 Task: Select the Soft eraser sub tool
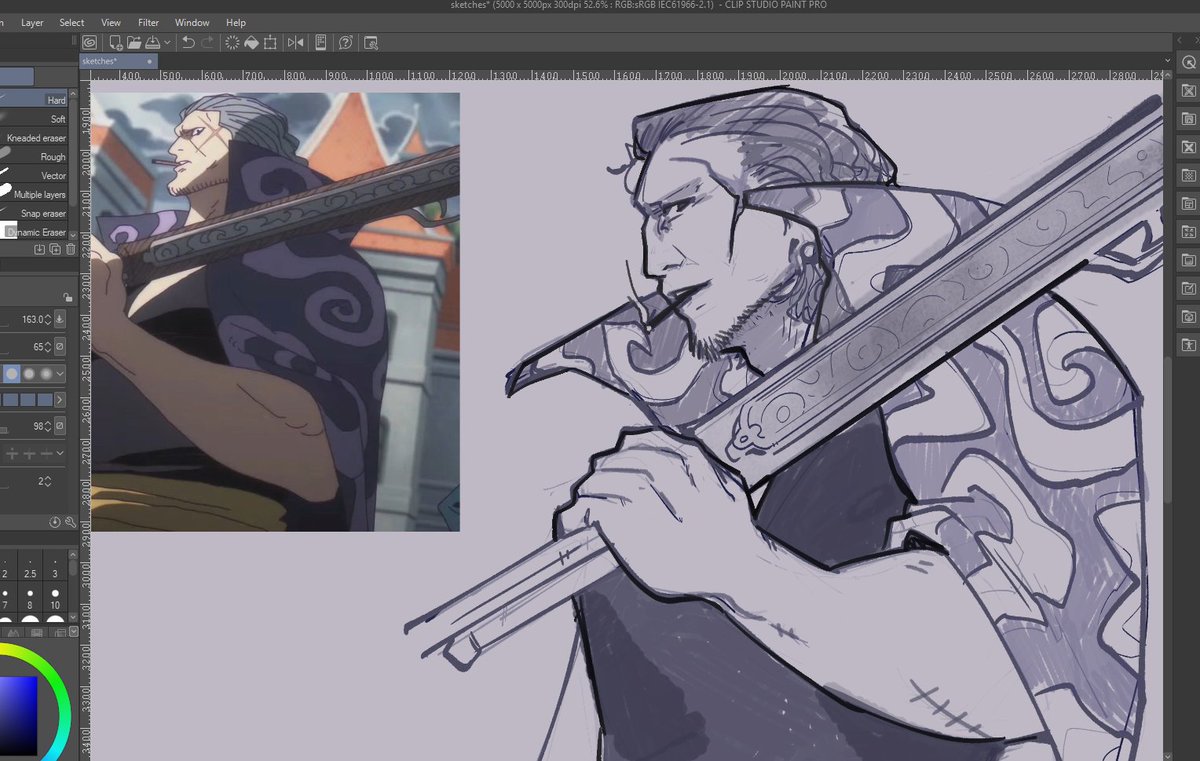point(34,119)
